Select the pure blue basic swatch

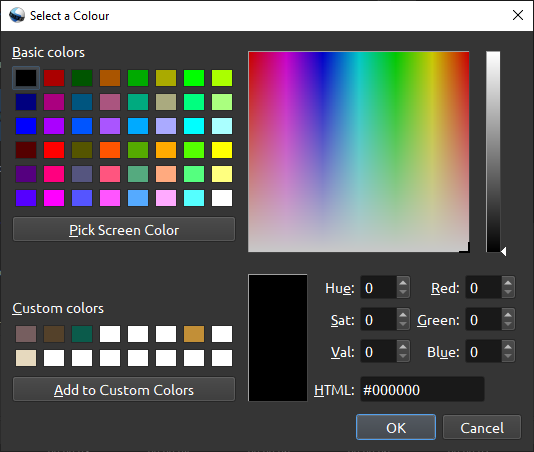point(26,126)
